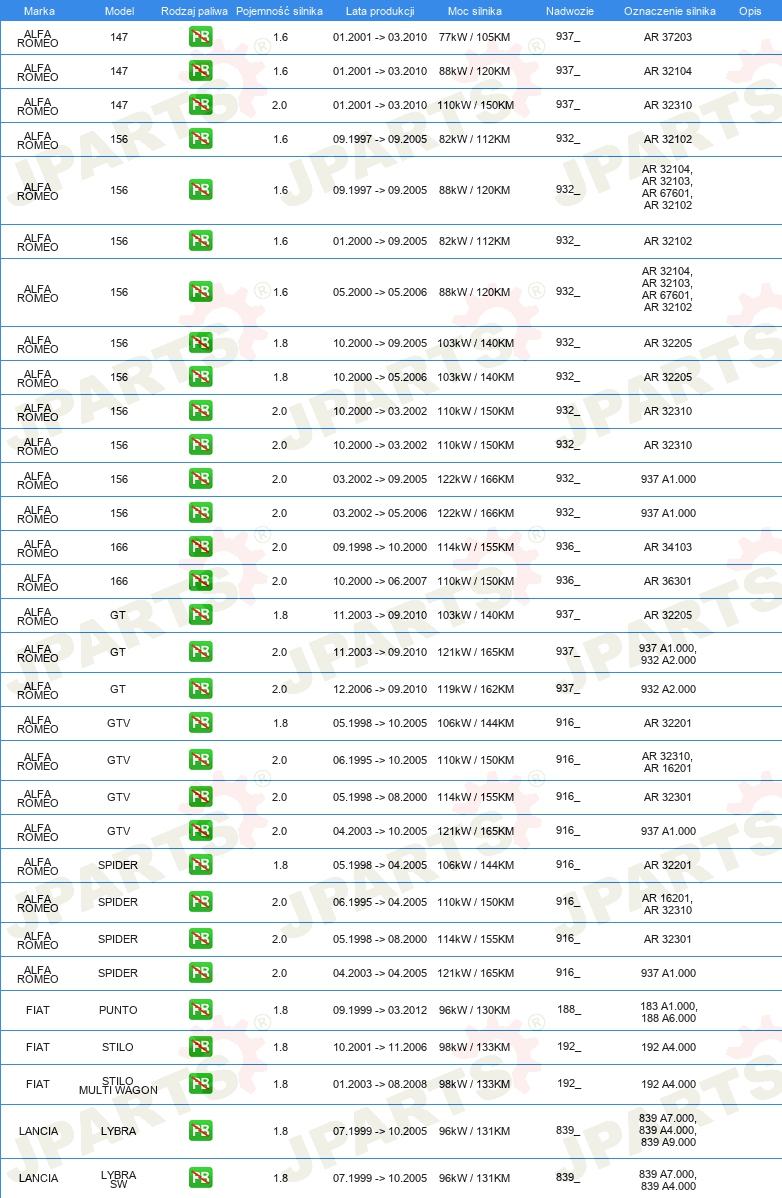
Task: Click production dates 09.1998 -> 10.2000
Action: (380, 547)
